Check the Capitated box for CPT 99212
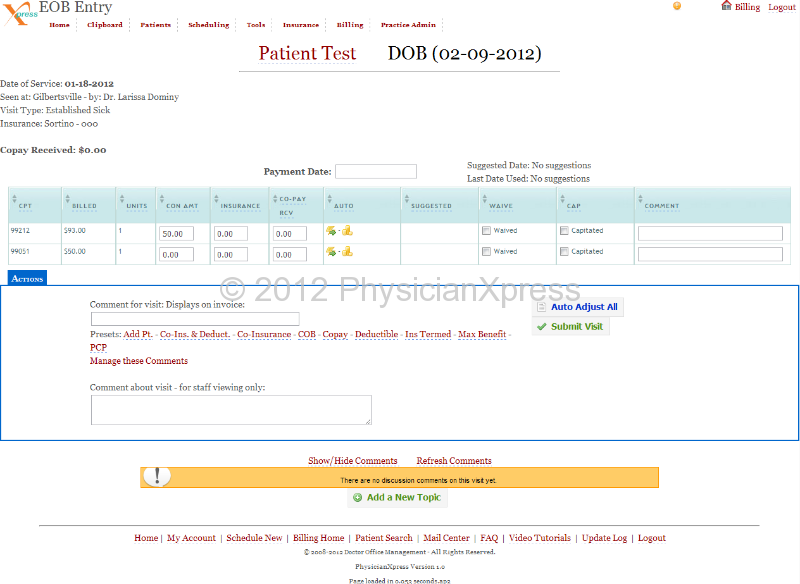The height and width of the screenshot is (584, 800). pos(565,231)
